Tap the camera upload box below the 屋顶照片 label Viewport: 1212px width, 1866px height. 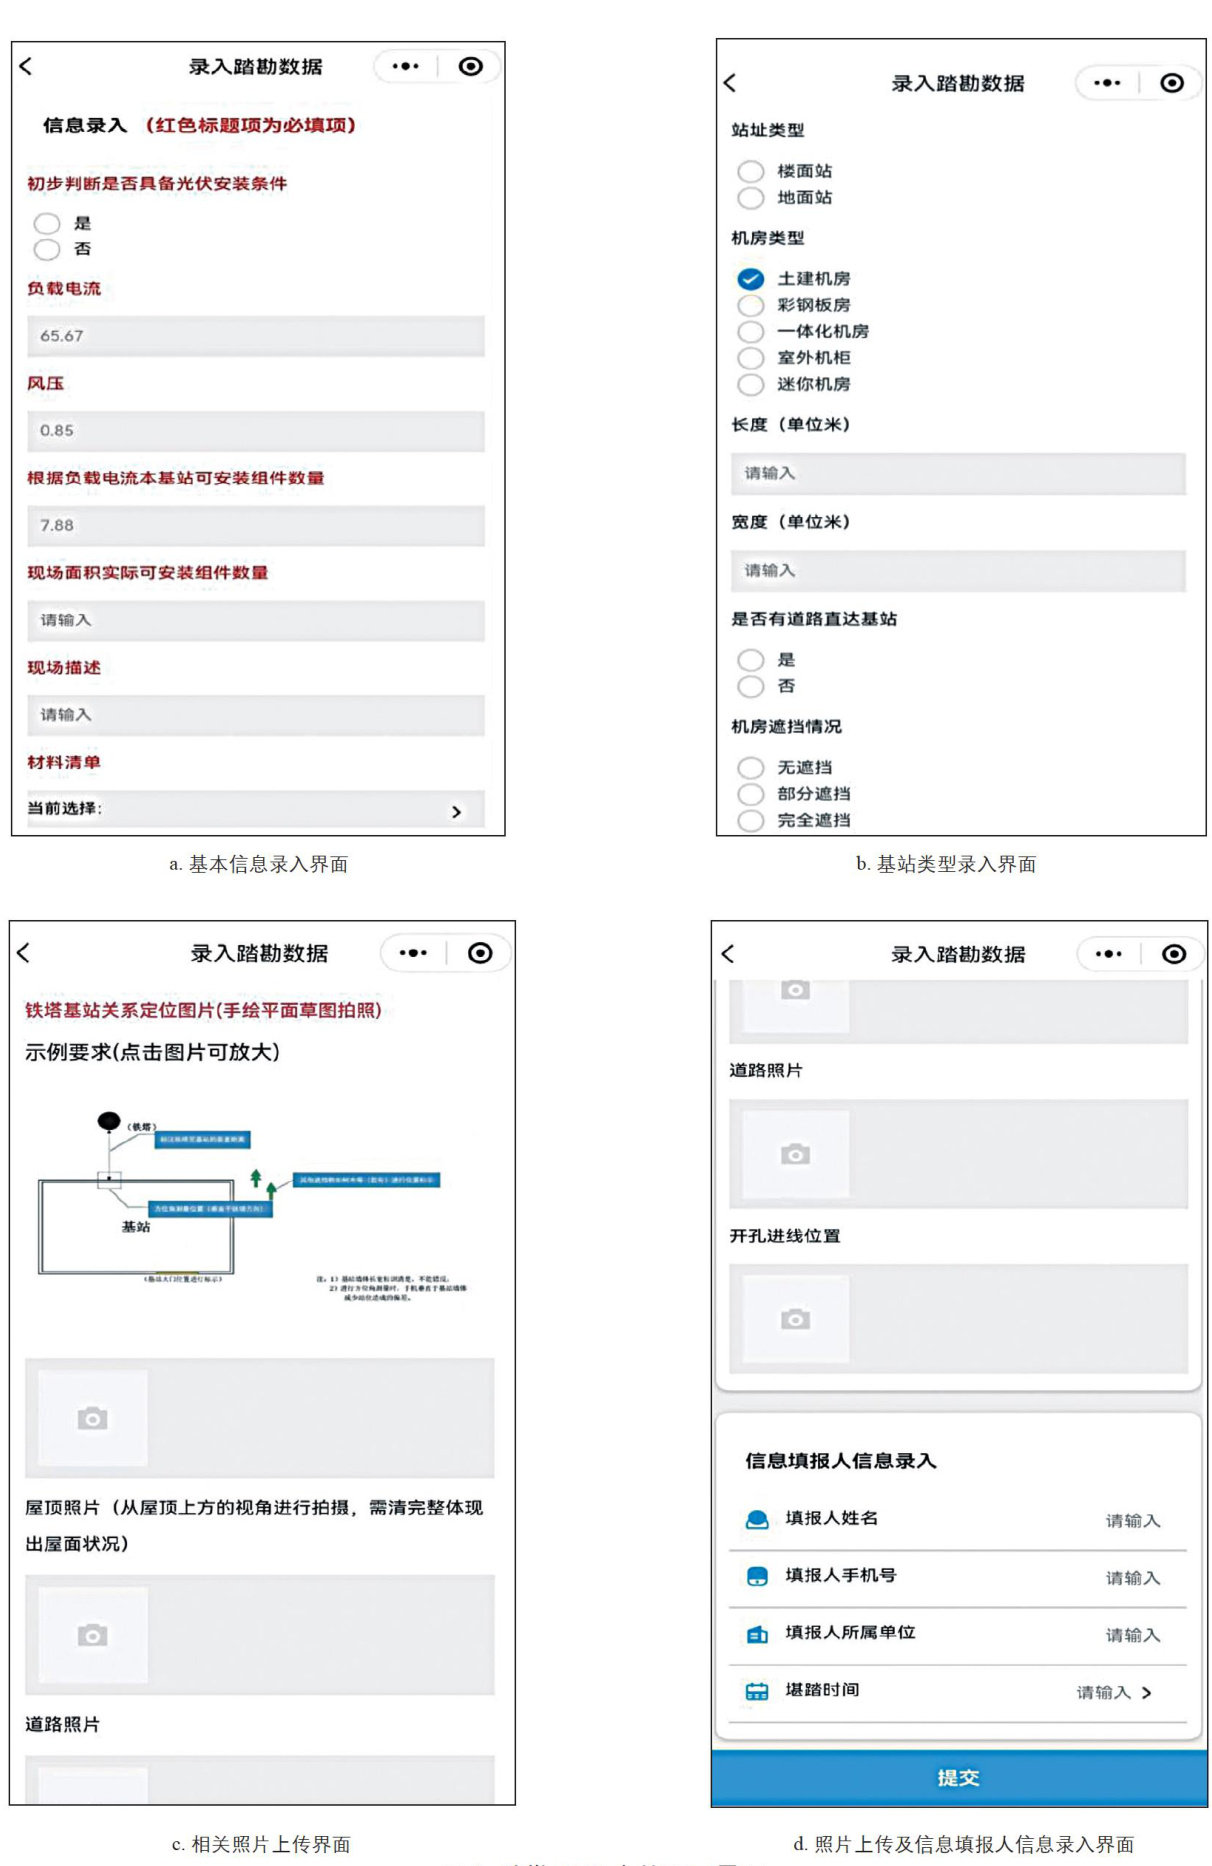click(93, 1634)
